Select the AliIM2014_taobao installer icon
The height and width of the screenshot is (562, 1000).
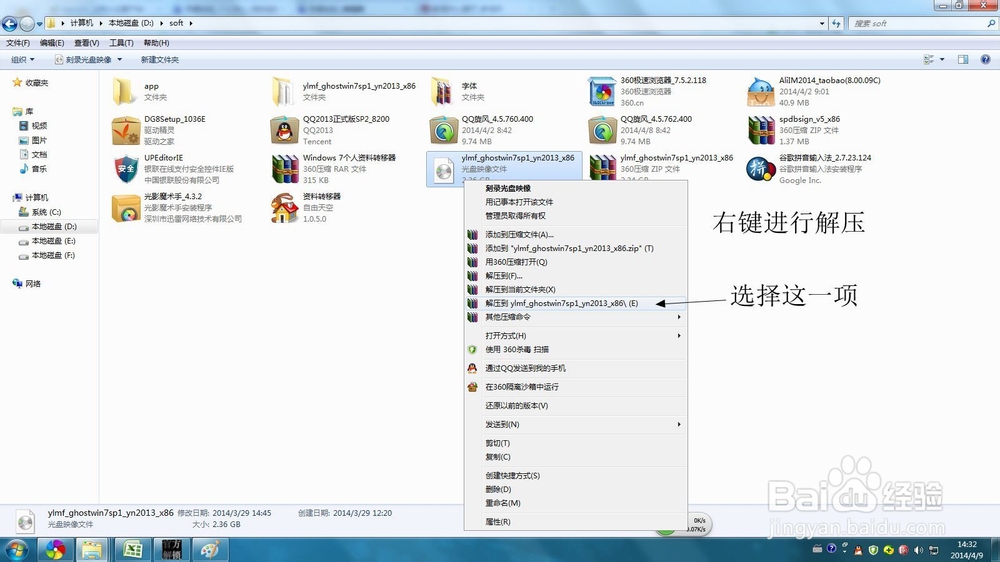(760, 91)
